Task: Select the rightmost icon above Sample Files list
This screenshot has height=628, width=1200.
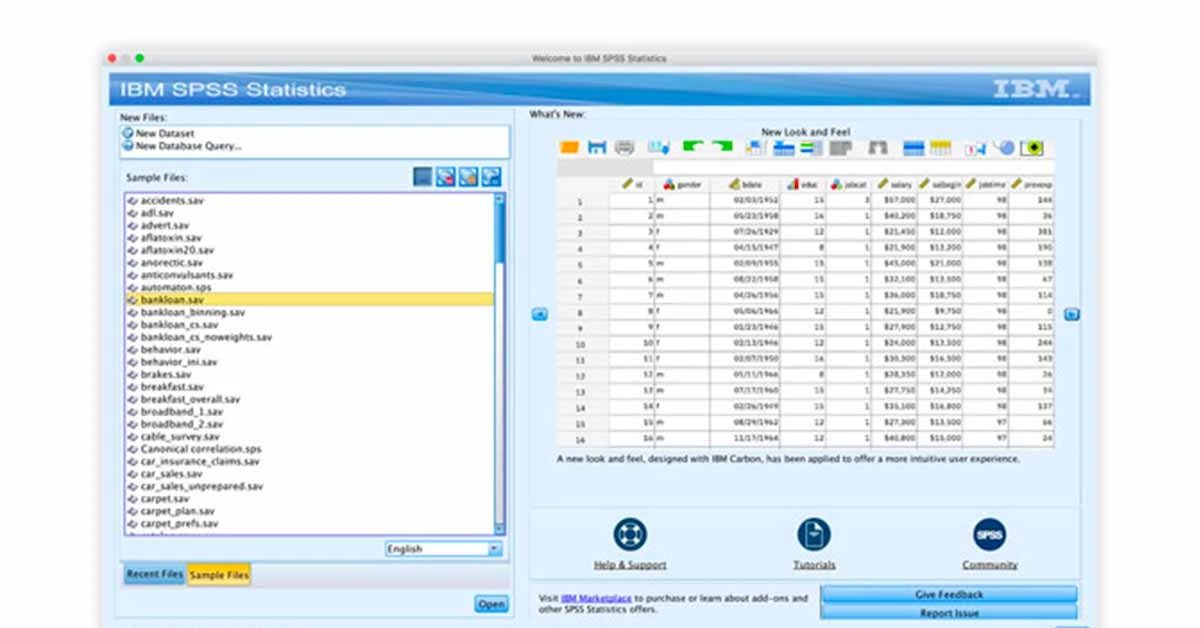Action: tap(491, 176)
